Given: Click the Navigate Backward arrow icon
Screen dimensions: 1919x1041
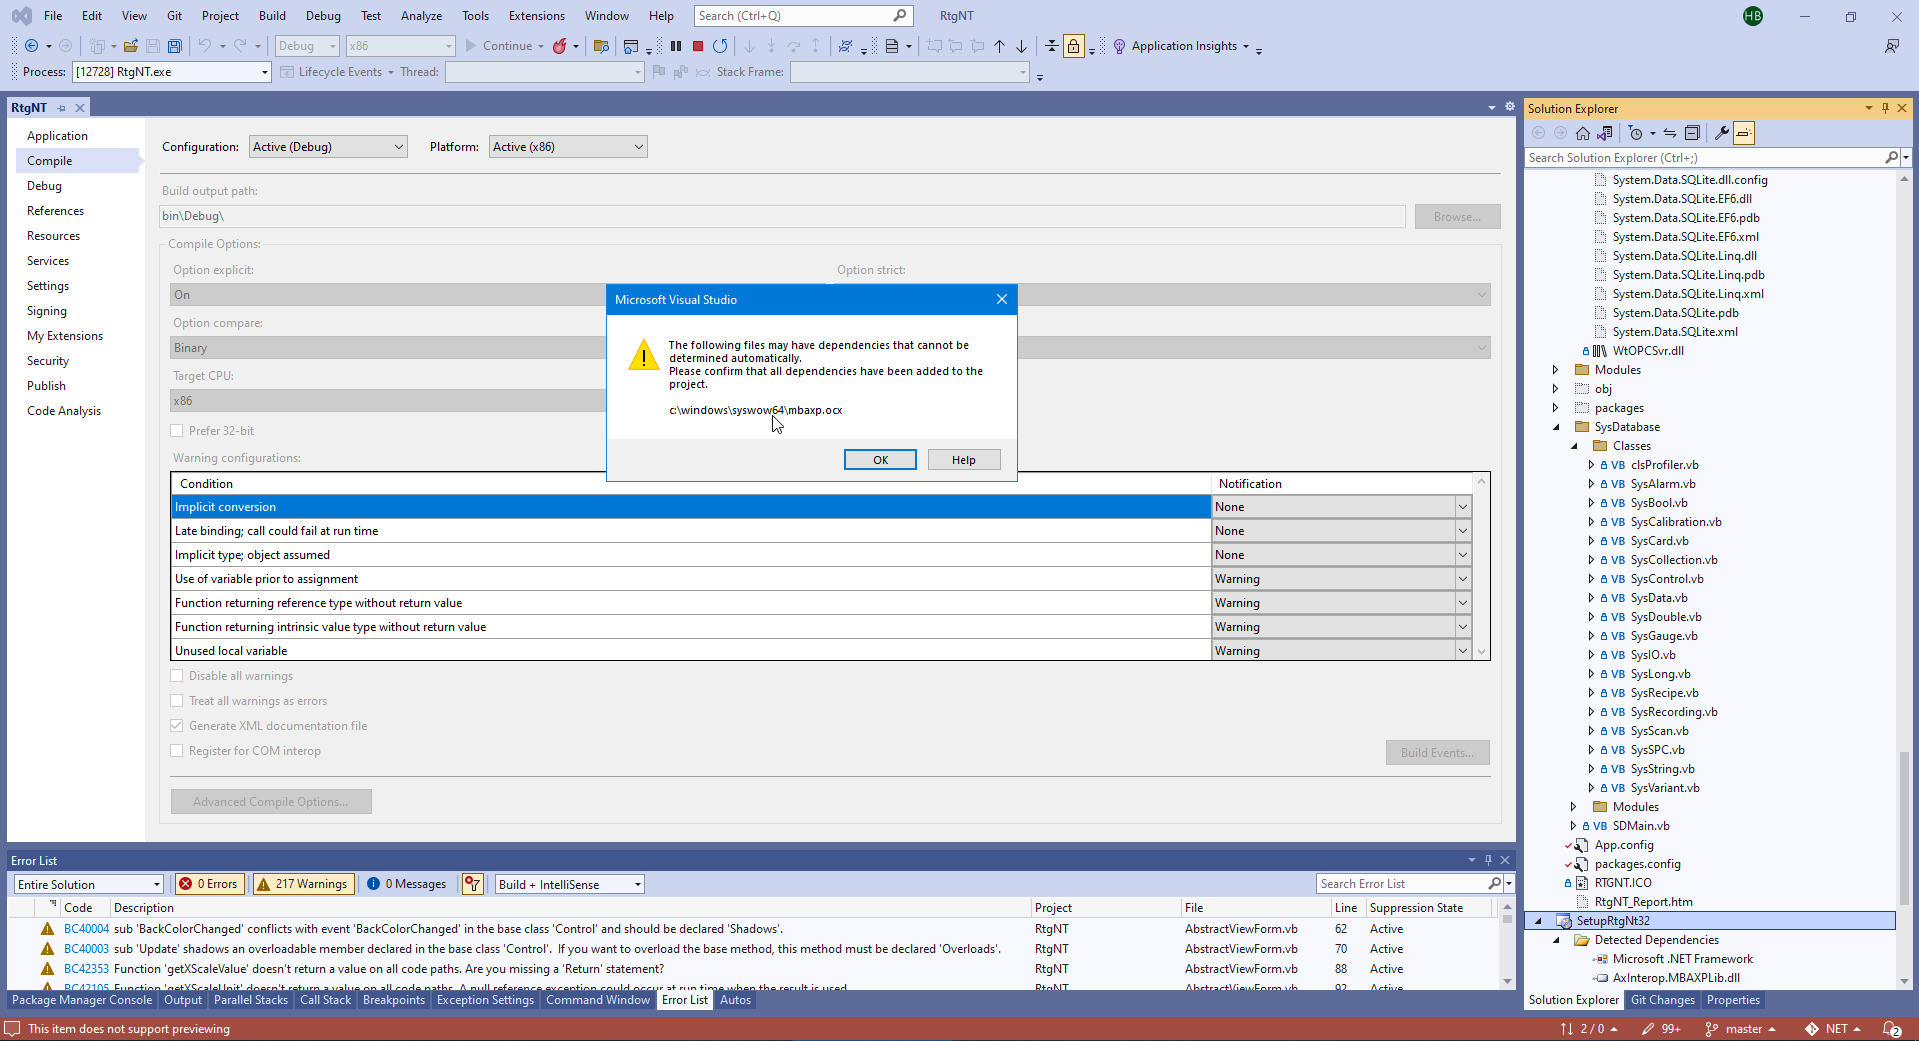Looking at the screenshot, I should [32, 46].
